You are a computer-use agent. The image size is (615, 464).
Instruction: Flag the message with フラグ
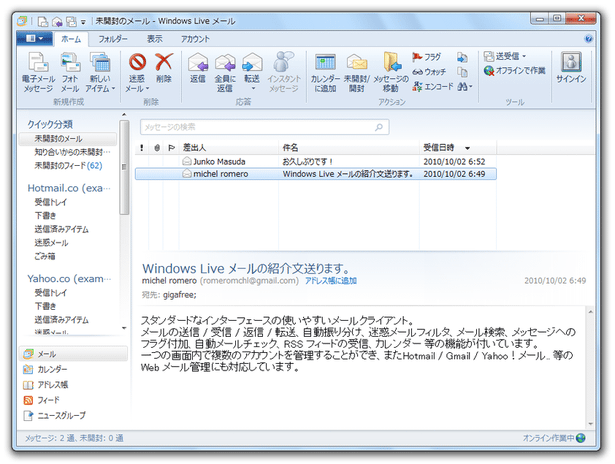tap(427, 57)
